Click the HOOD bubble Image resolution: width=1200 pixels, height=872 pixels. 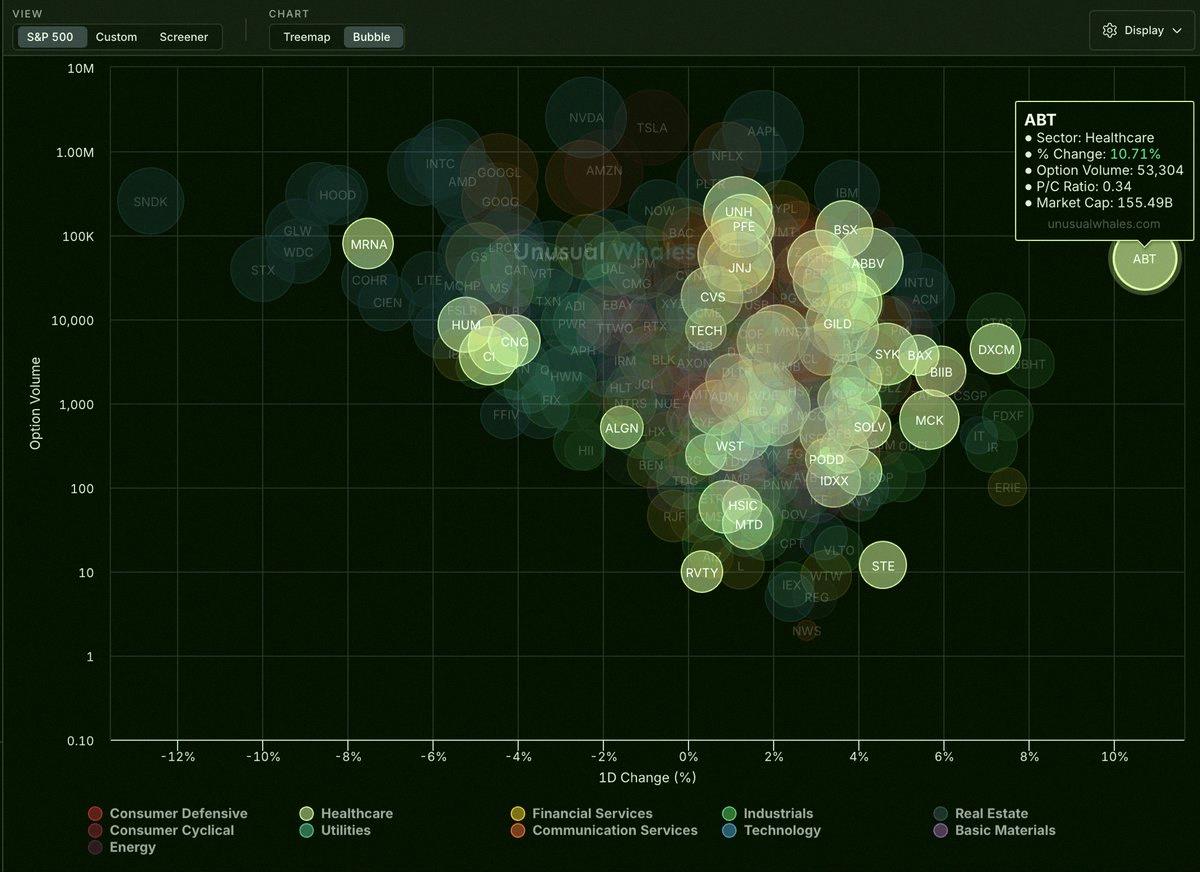coord(338,196)
